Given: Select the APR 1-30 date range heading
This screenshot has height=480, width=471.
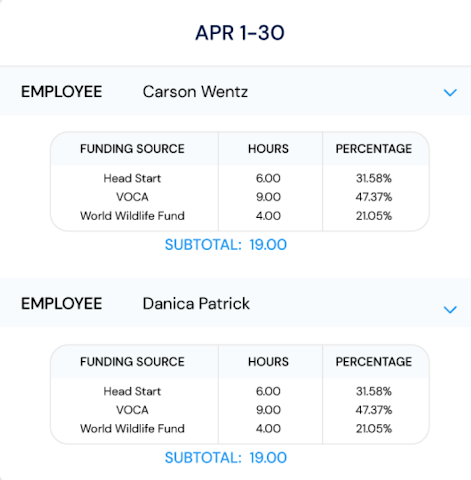Looking at the screenshot, I should pyautogui.click(x=240, y=33).
